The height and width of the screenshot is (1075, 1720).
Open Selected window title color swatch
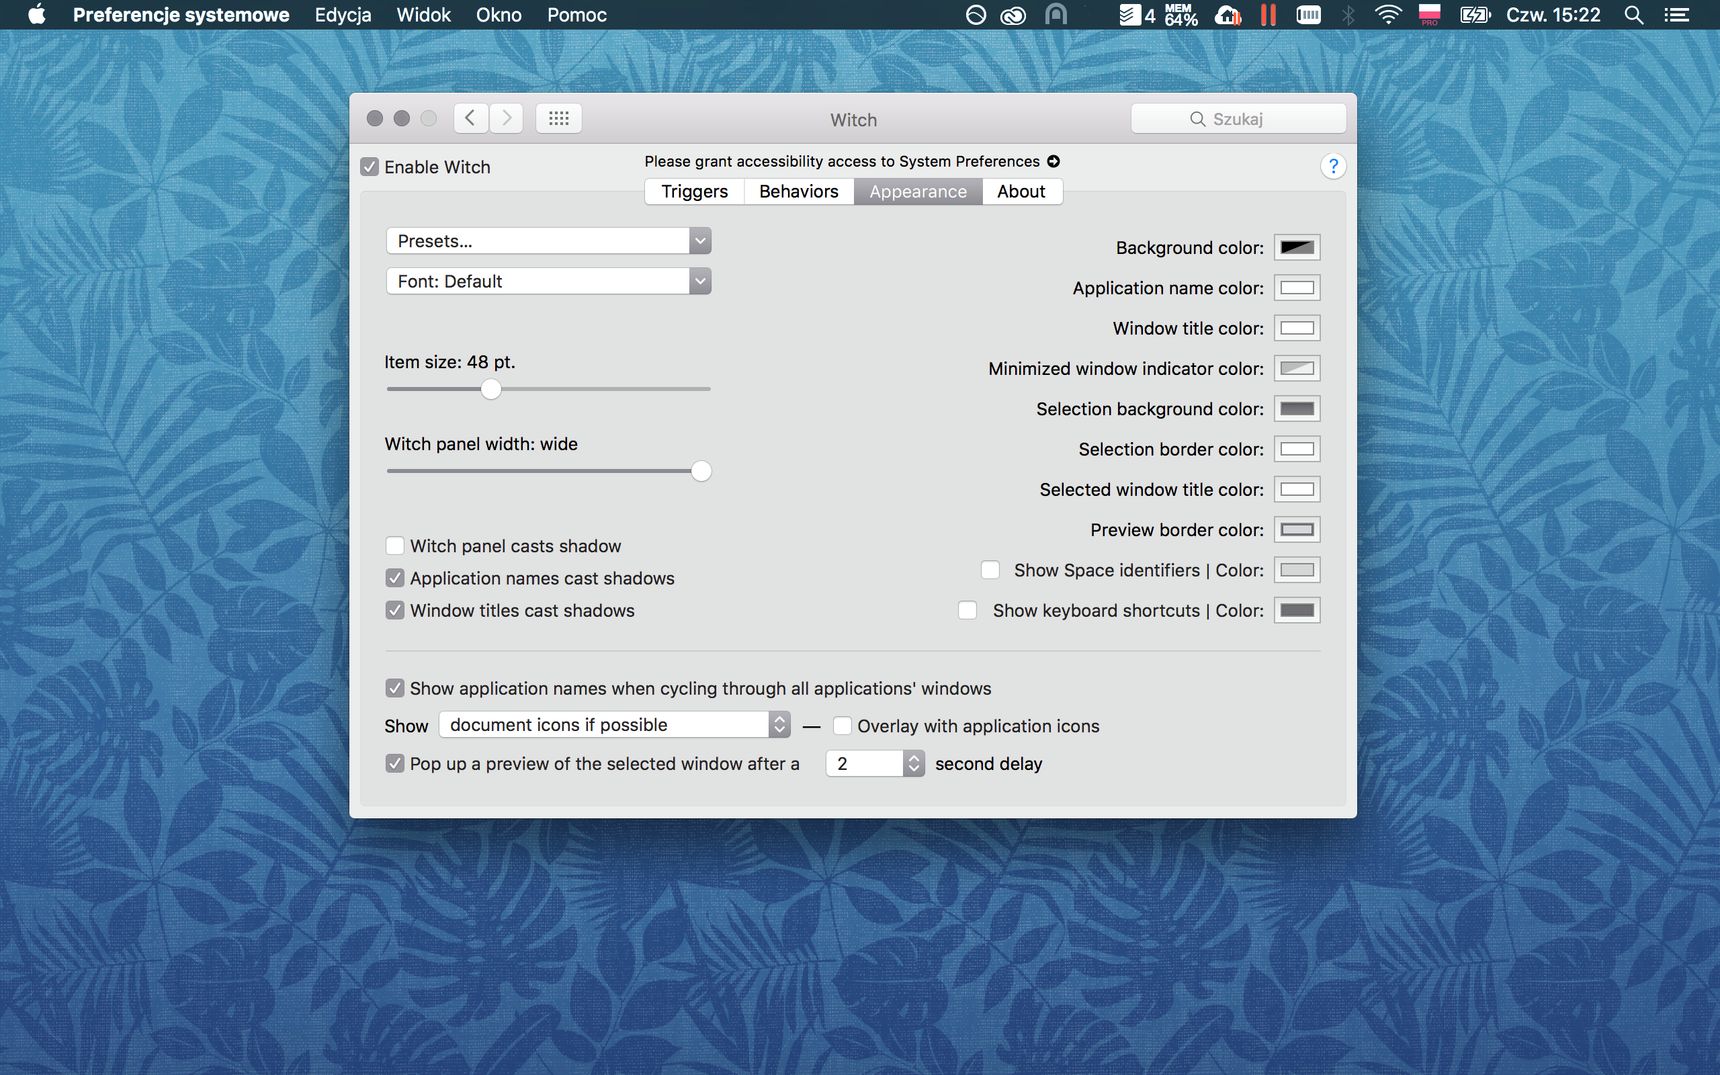point(1297,489)
